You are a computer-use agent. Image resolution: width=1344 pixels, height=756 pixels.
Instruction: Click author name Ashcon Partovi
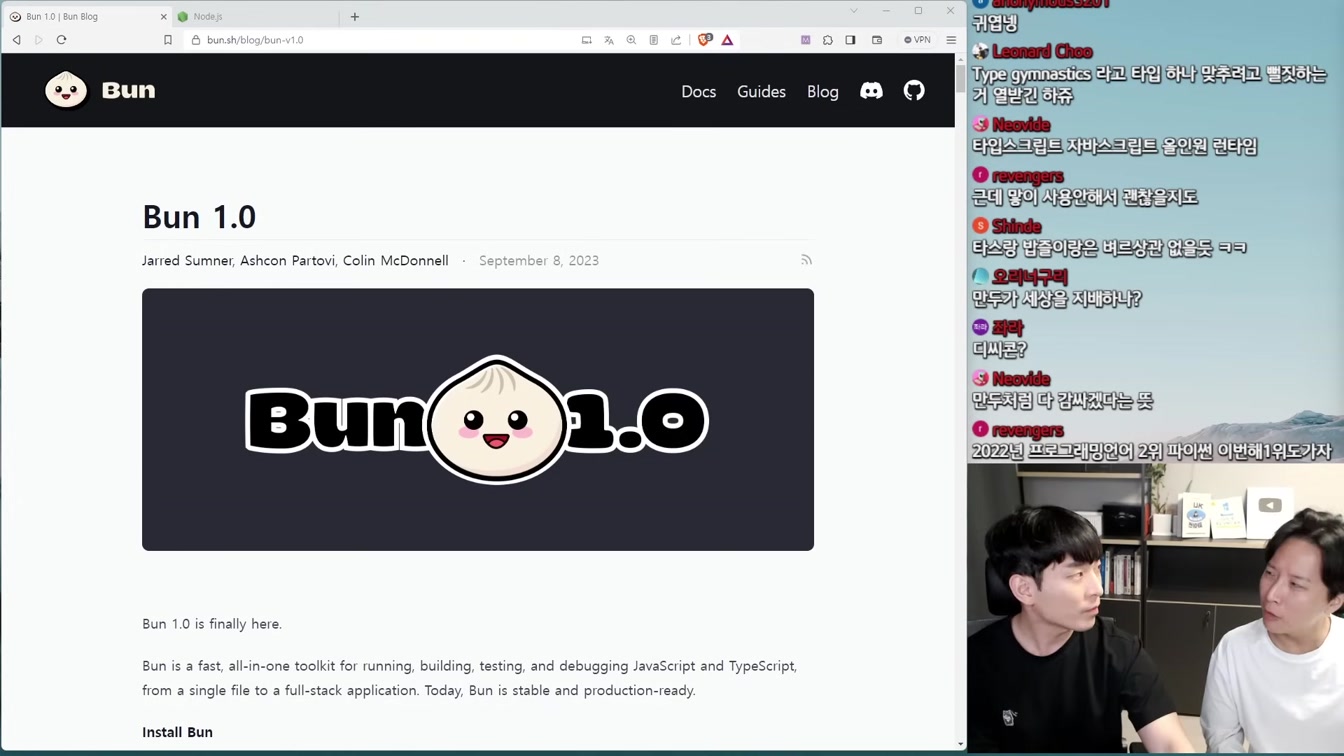(x=287, y=260)
